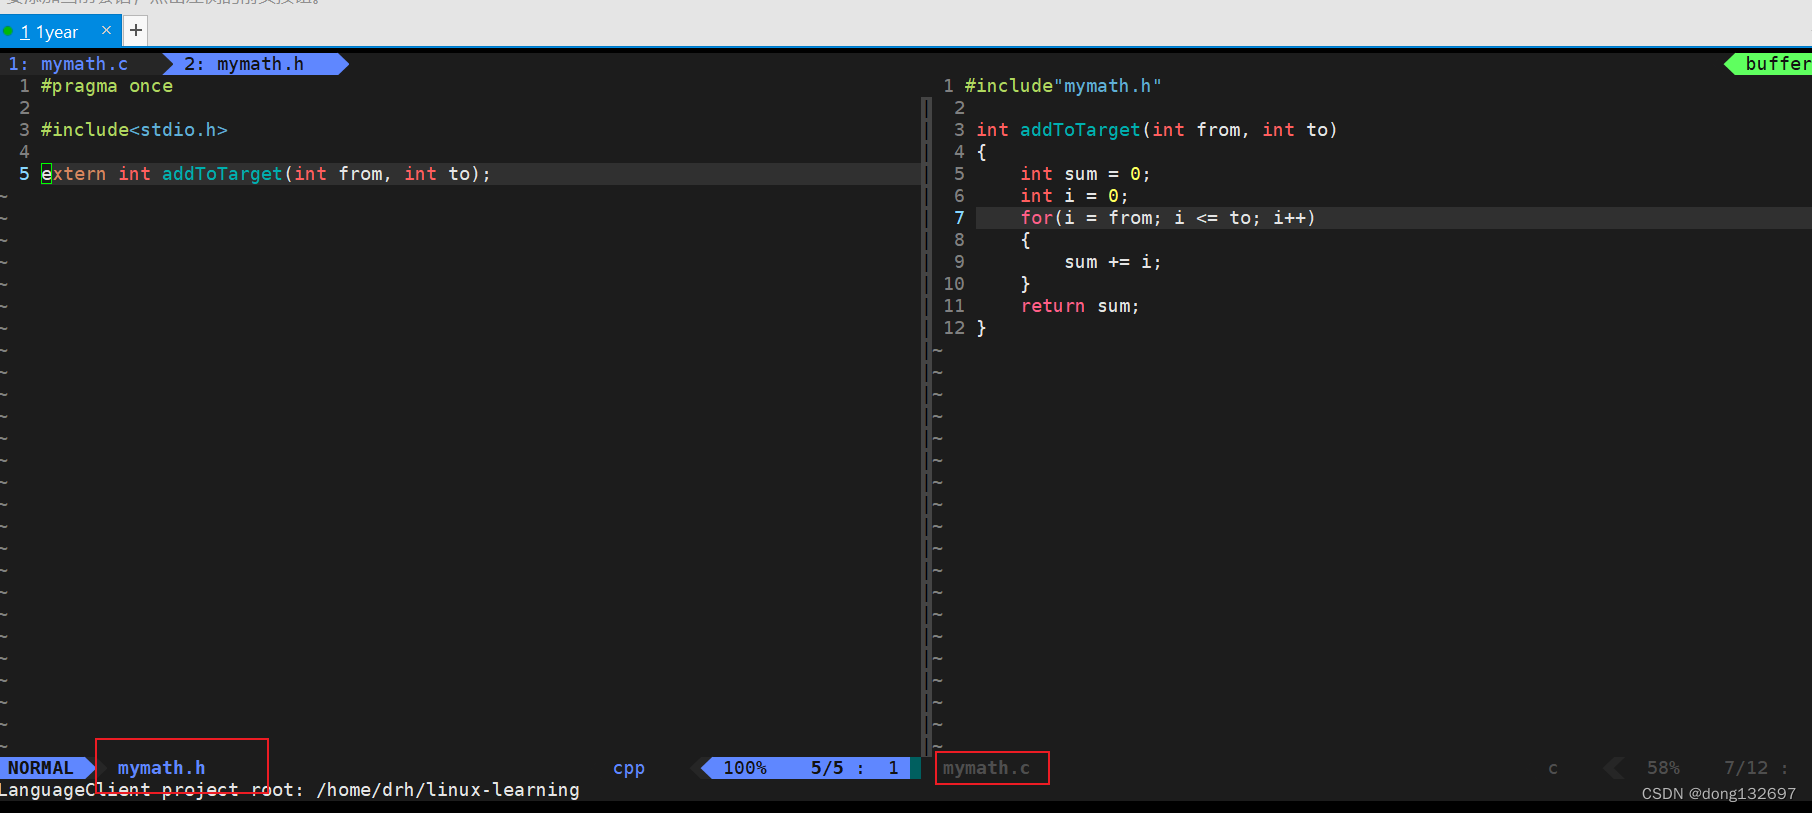Open a new session tab with plus
The height and width of the screenshot is (813, 1812).
(x=136, y=31)
